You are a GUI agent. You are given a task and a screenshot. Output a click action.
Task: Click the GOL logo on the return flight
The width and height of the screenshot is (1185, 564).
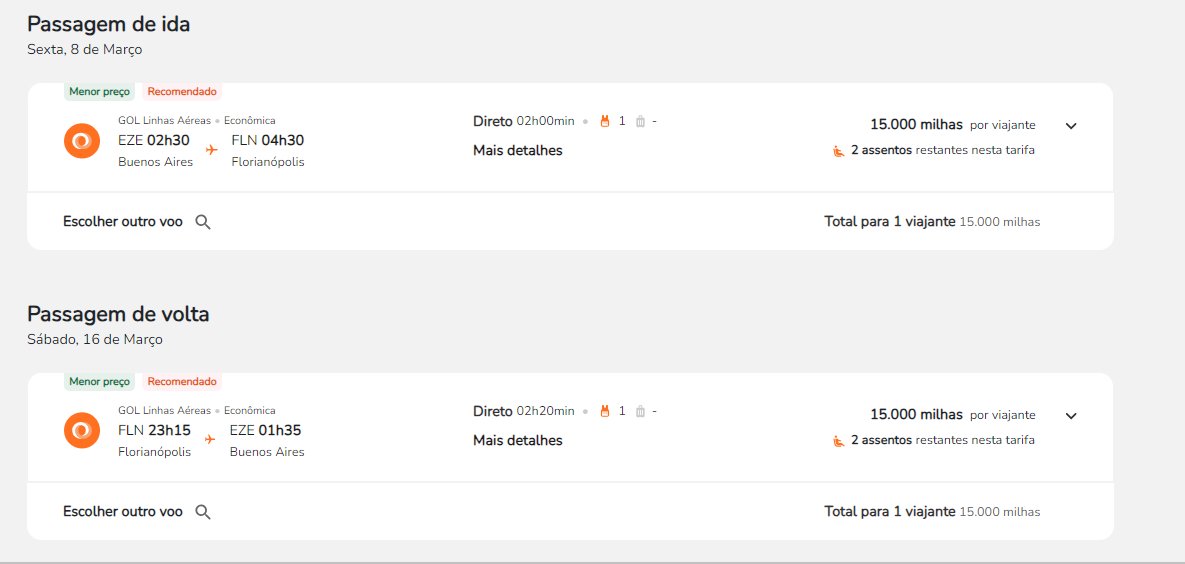[82, 430]
